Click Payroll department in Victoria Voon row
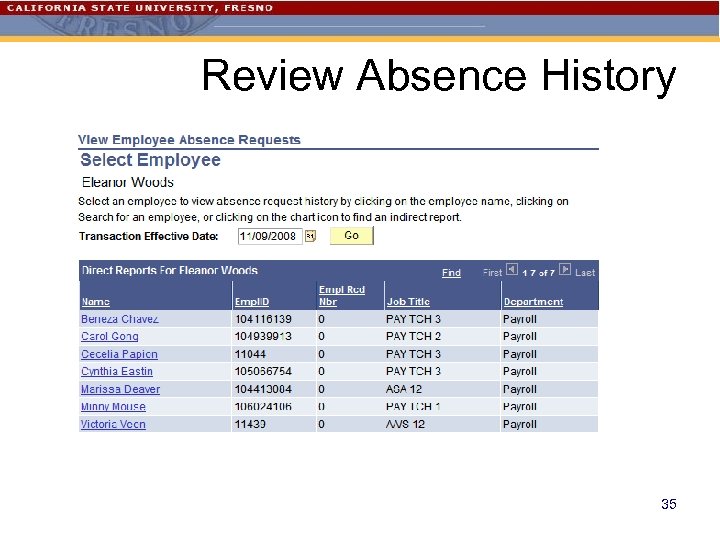This screenshot has height=540, width=720. 520,424
